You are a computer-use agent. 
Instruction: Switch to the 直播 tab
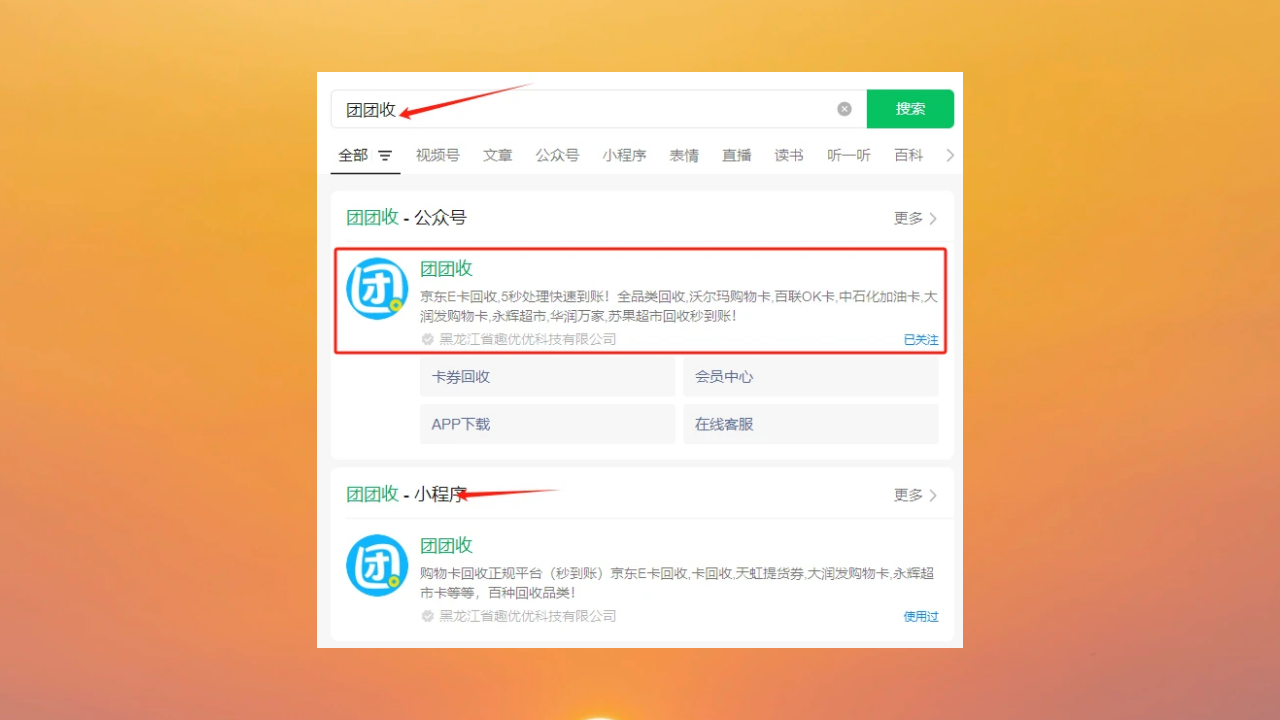coord(737,155)
